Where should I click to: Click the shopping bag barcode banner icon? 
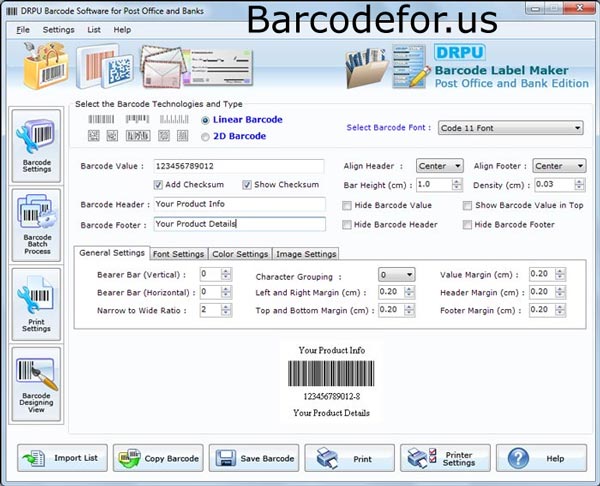46,66
